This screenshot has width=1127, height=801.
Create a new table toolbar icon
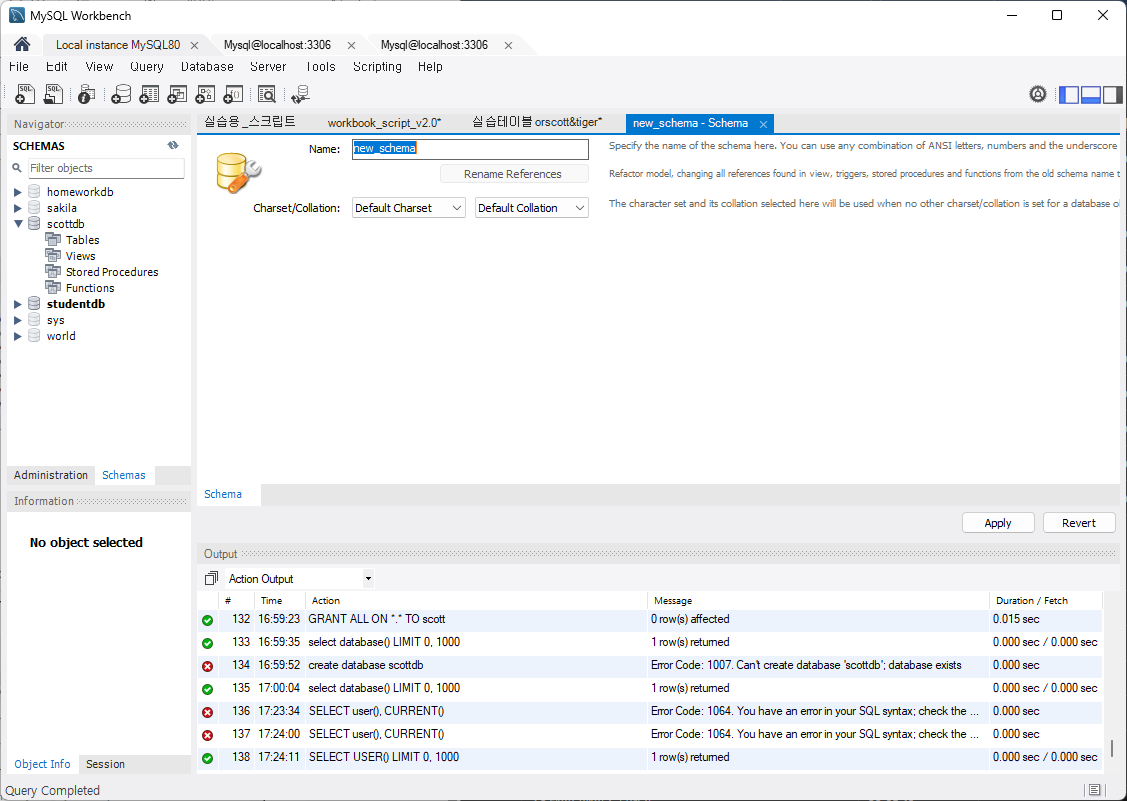point(149,94)
